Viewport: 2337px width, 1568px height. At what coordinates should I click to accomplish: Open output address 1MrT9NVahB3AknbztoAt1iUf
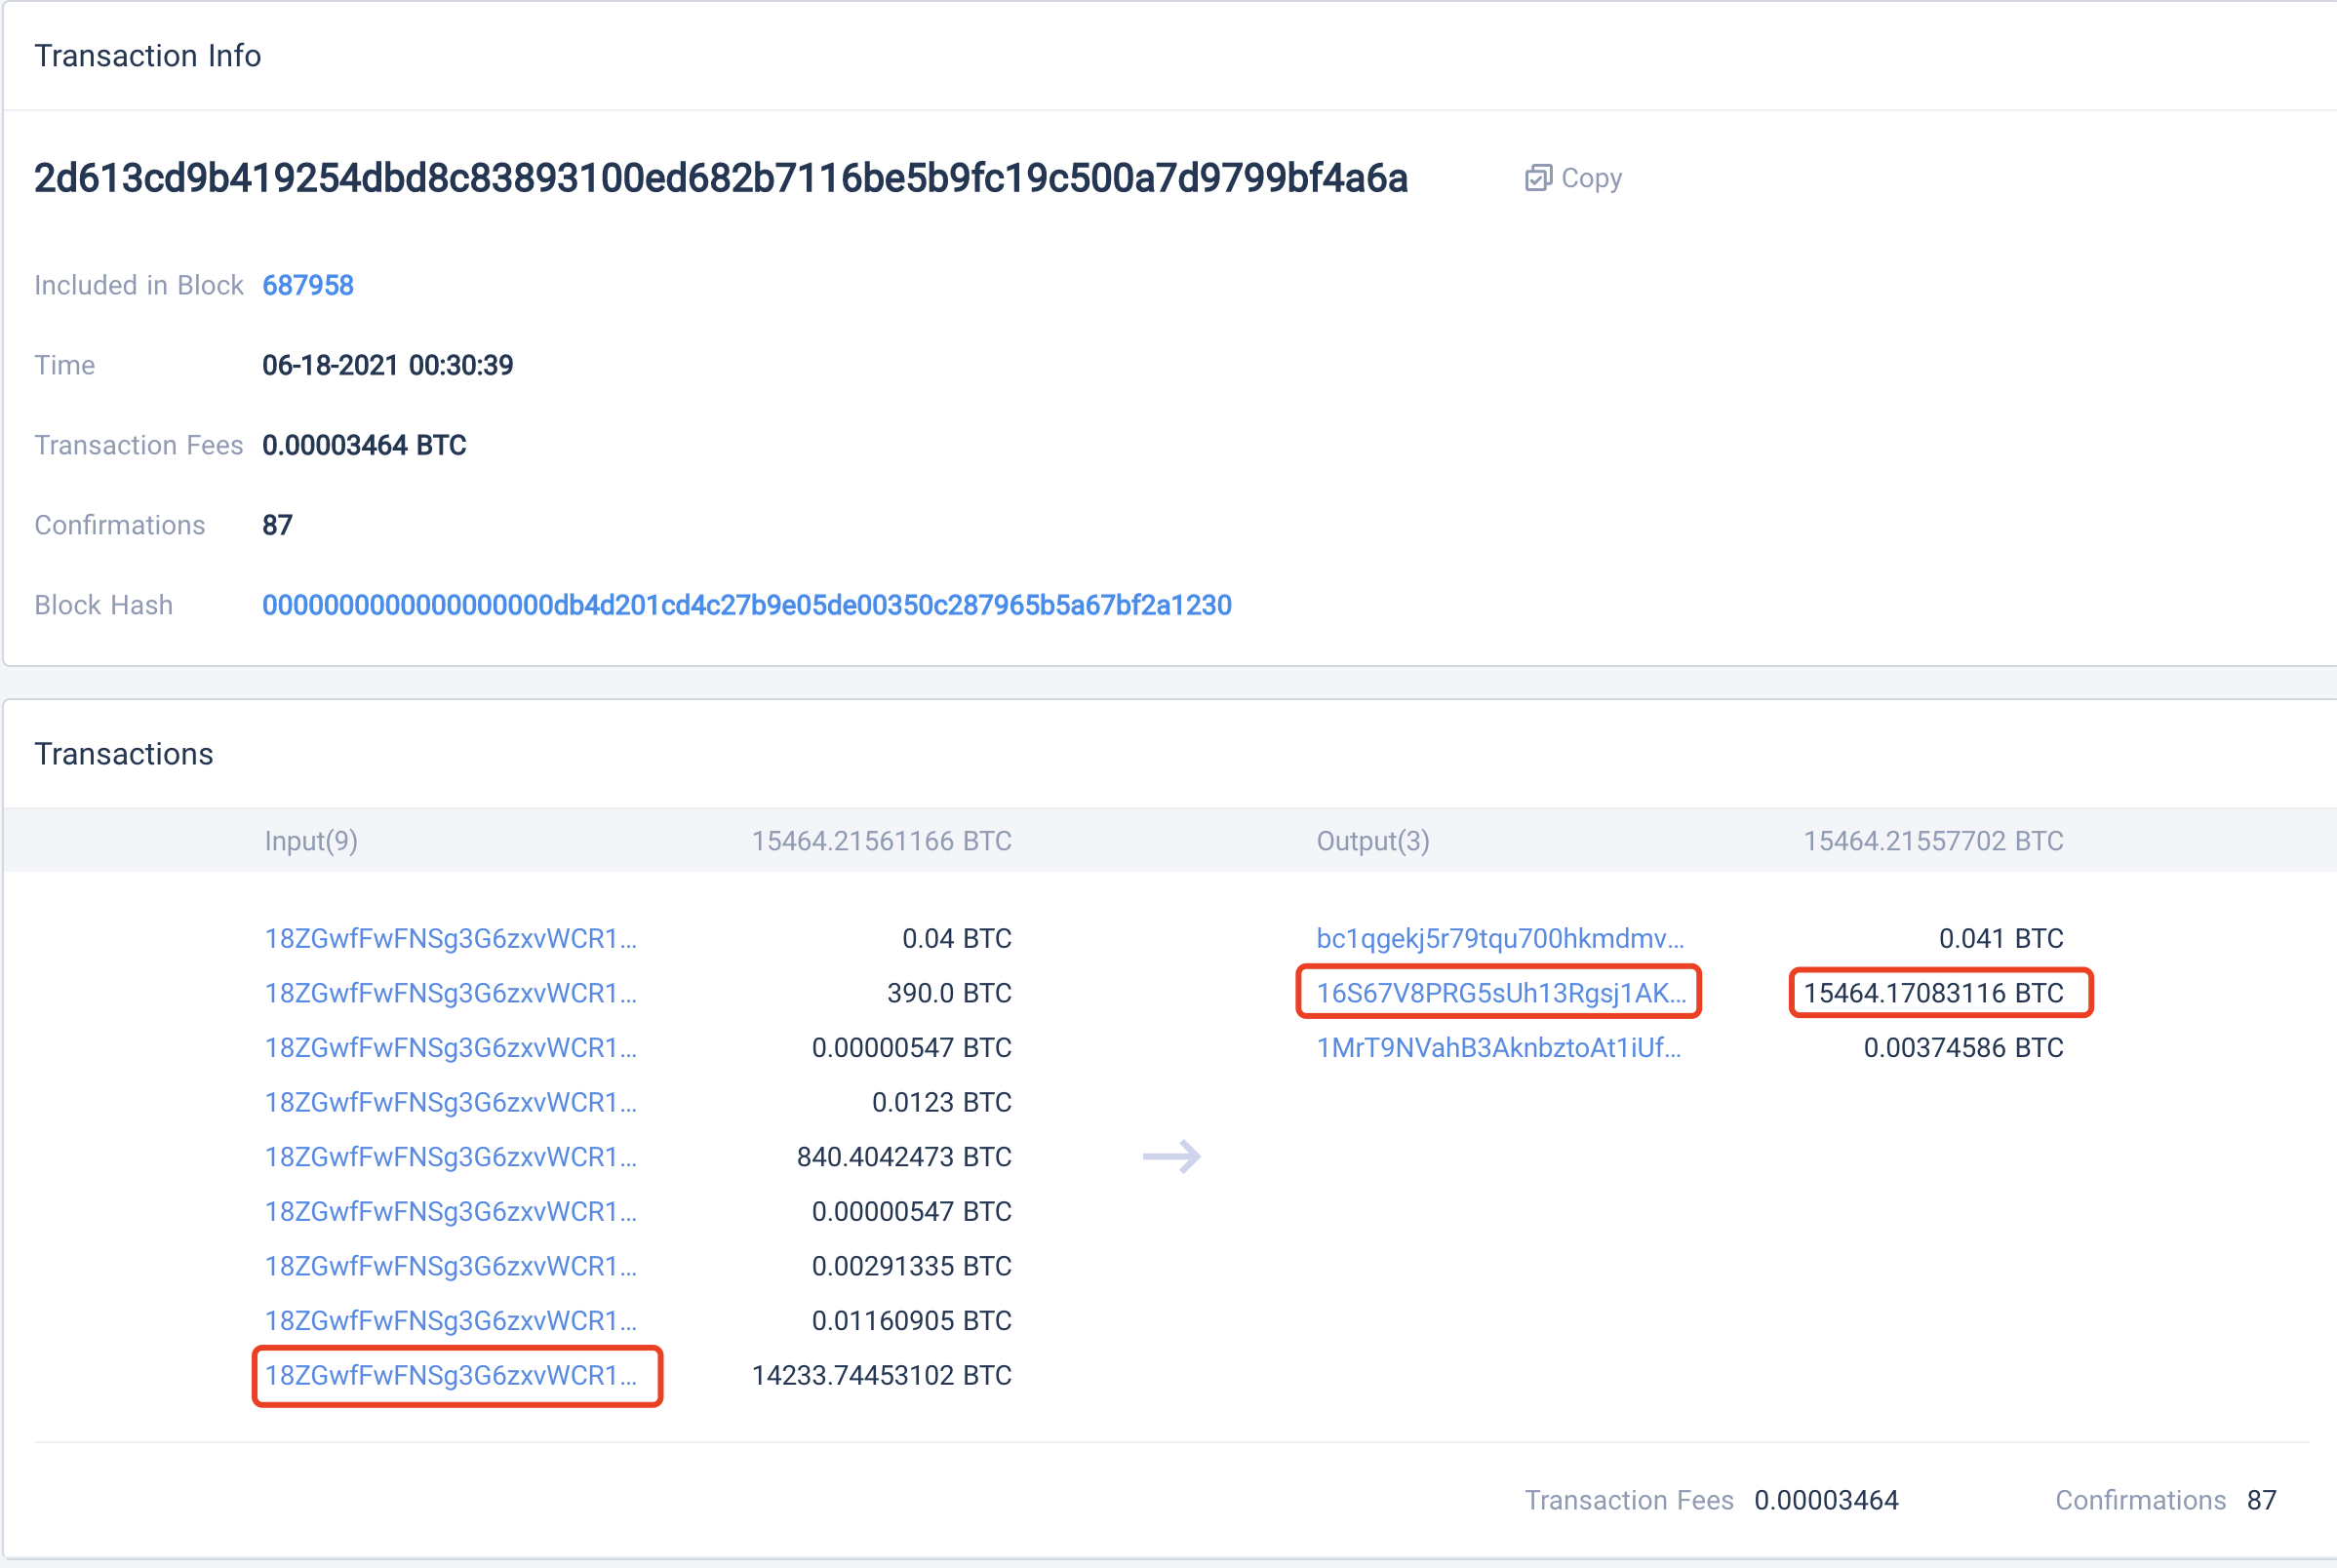point(1498,1048)
